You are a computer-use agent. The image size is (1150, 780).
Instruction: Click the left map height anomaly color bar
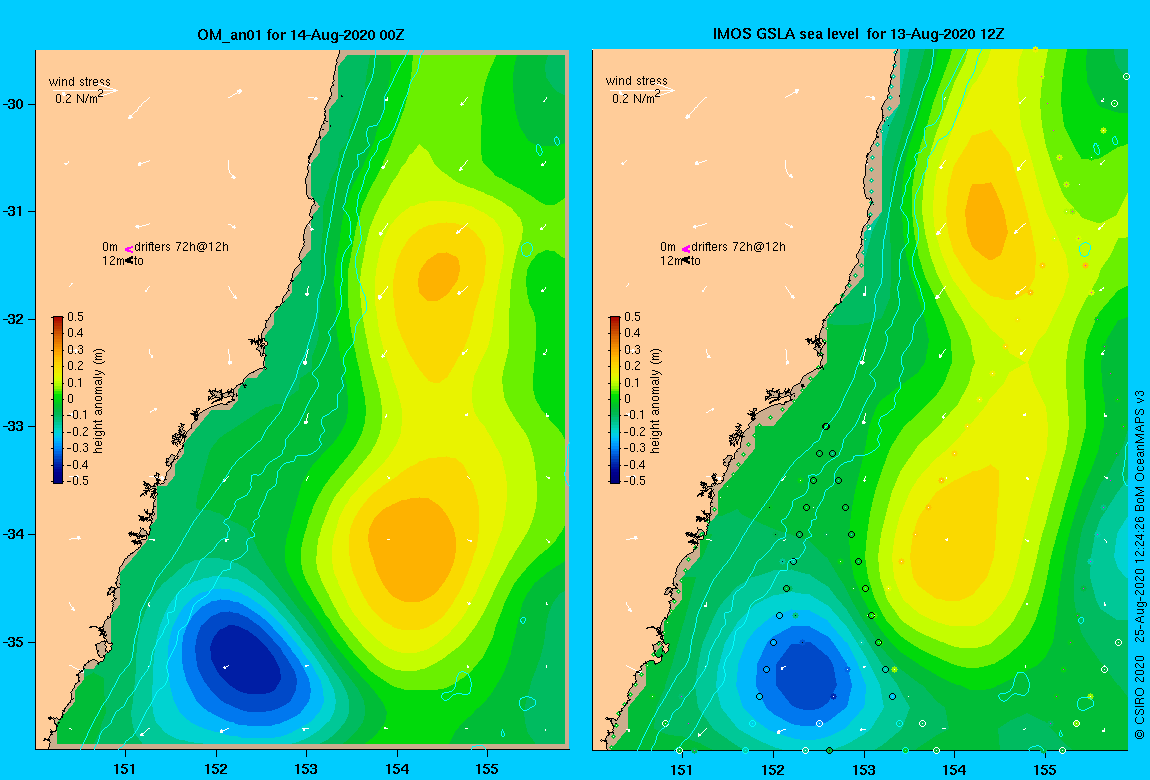point(58,400)
